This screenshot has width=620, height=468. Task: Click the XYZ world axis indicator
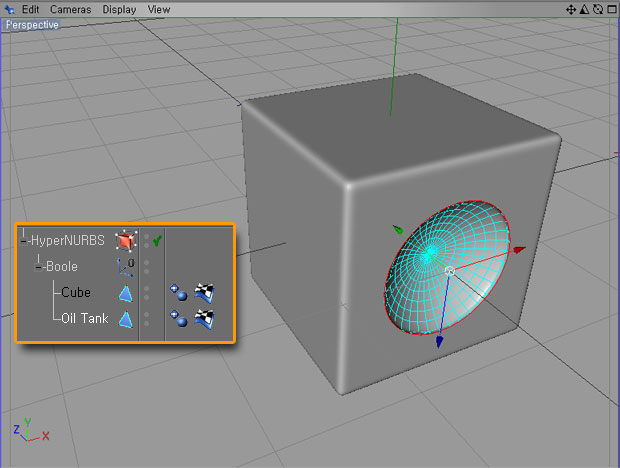tap(31, 430)
